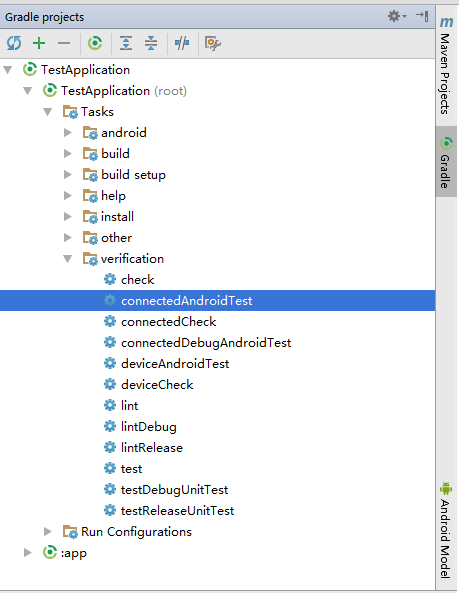The image size is (459, 595).
Task: Click gear icon beside testDebugUnitTest
Action: tap(110, 490)
